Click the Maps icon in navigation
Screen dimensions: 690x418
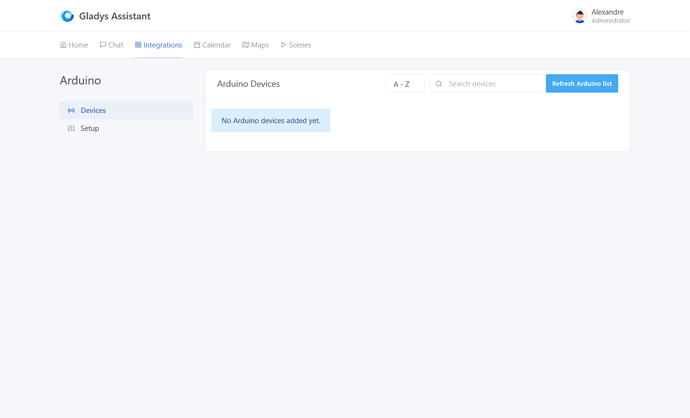click(x=246, y=45)
